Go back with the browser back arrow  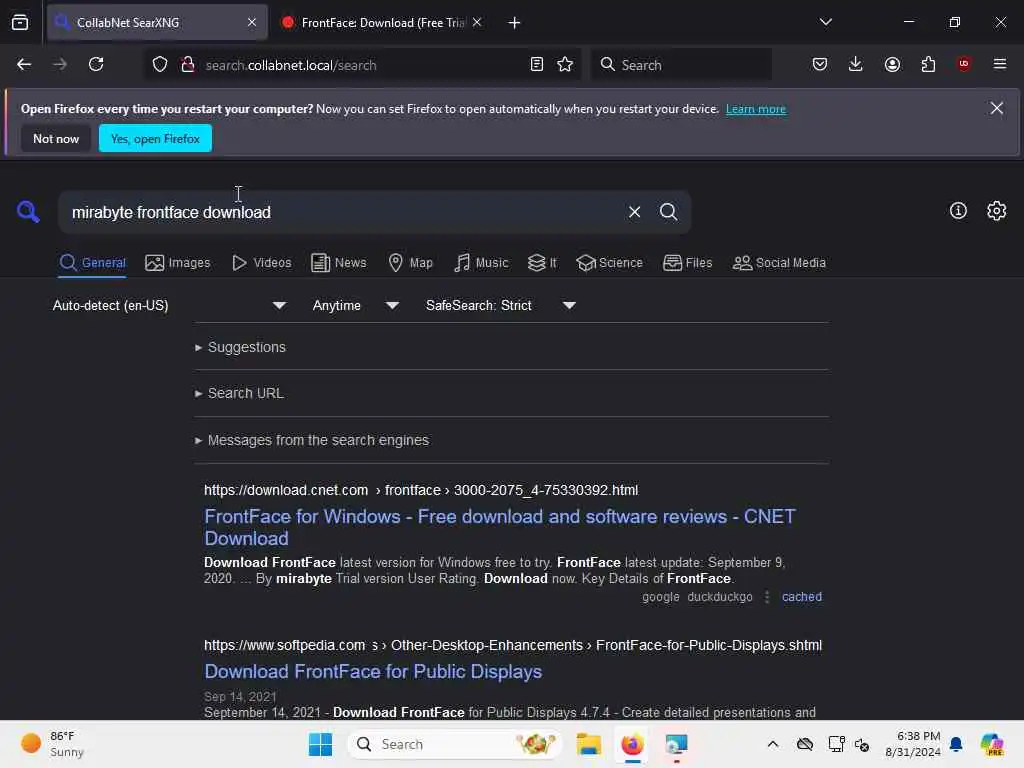(24, 64)
